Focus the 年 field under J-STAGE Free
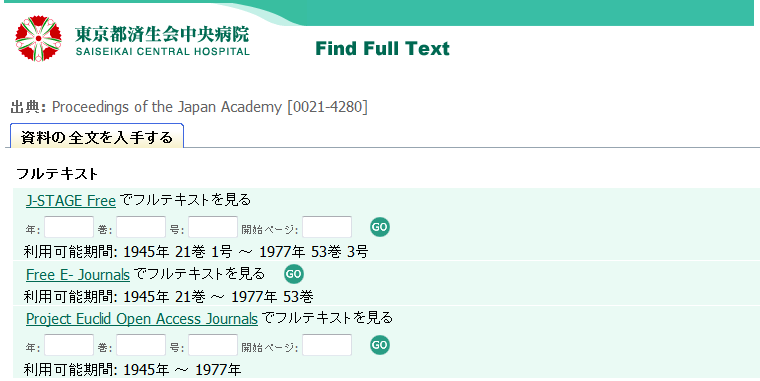The height and width of the screenshot is (381, 760). point(69,227)
